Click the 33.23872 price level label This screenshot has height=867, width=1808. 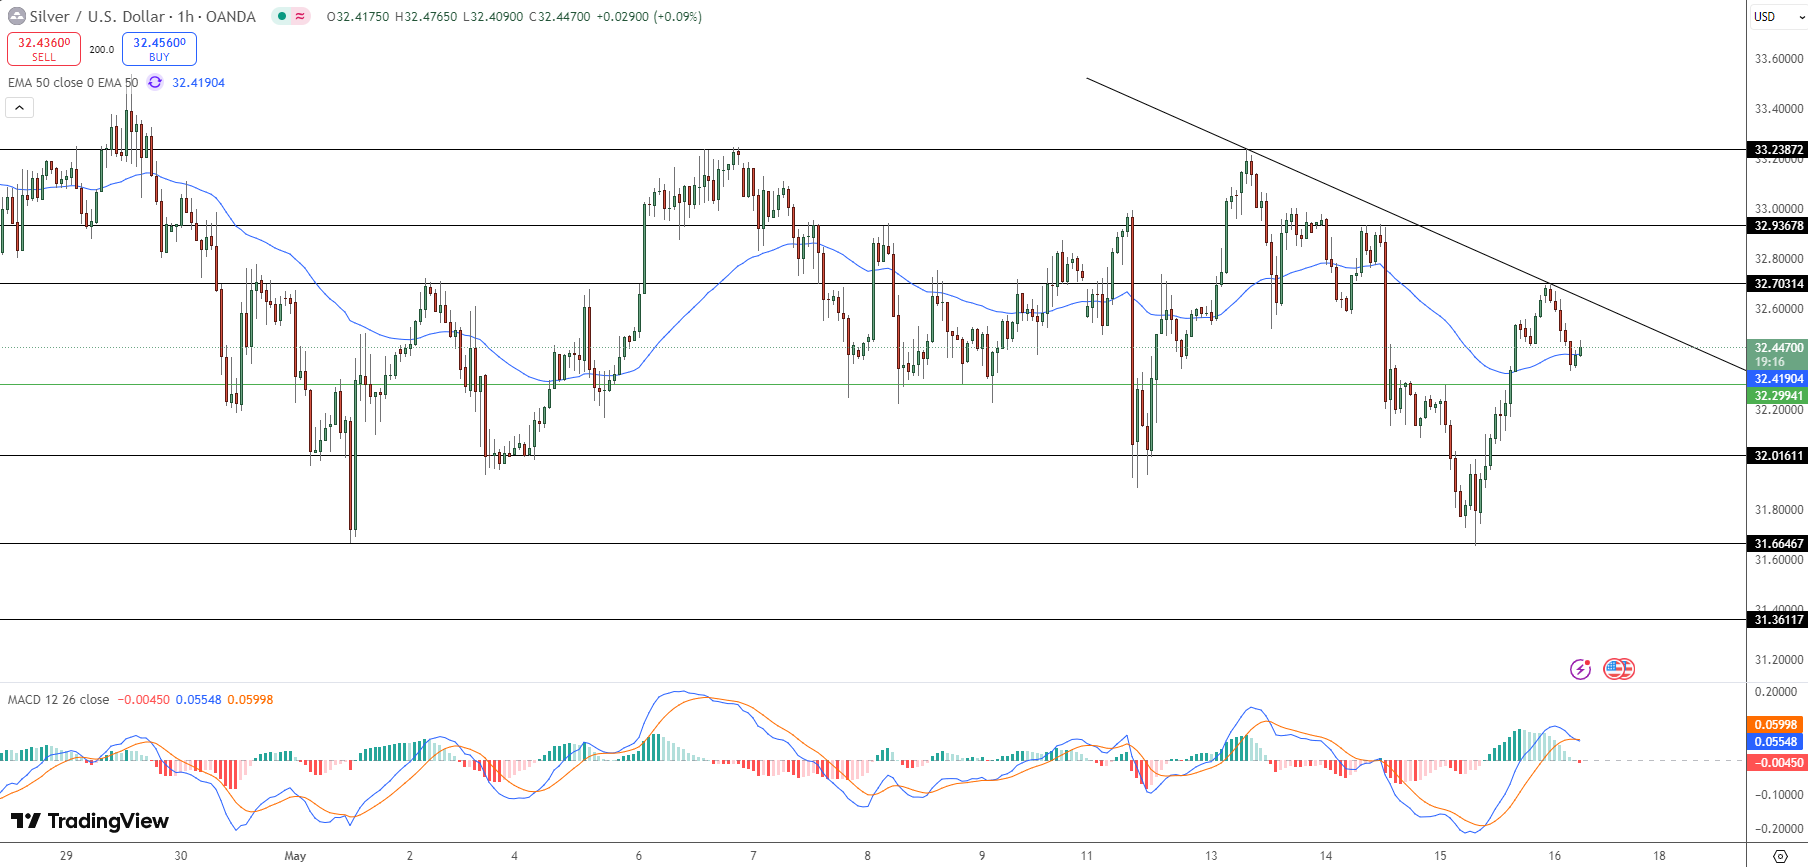(1778, 150)
